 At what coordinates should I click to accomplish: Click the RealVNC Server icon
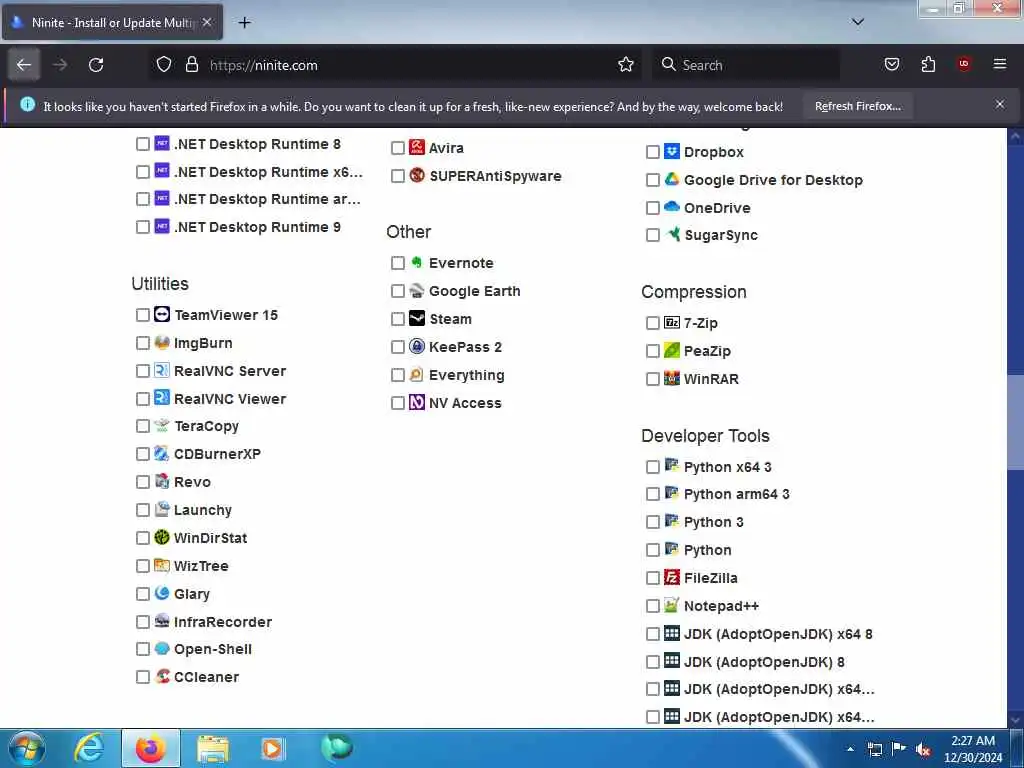162,370
